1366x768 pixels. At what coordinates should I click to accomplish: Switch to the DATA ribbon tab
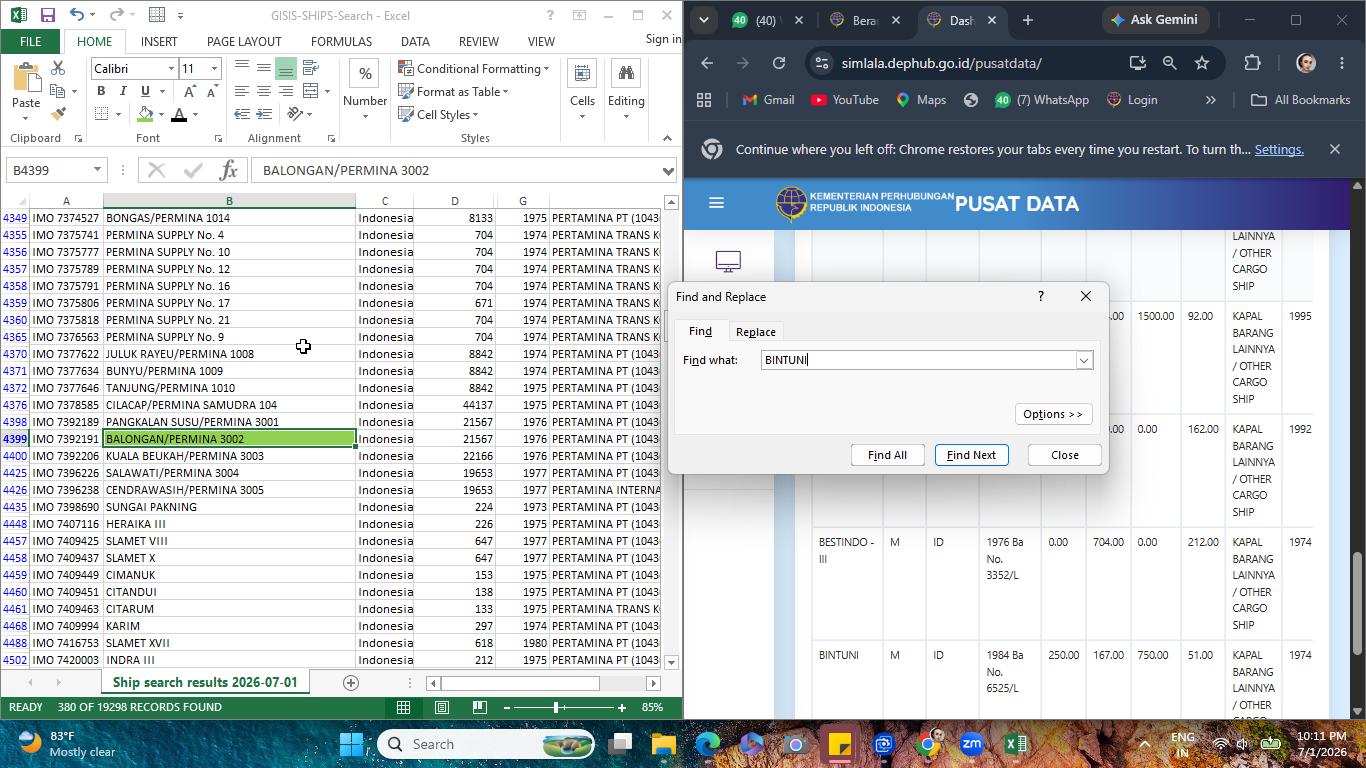415,41
